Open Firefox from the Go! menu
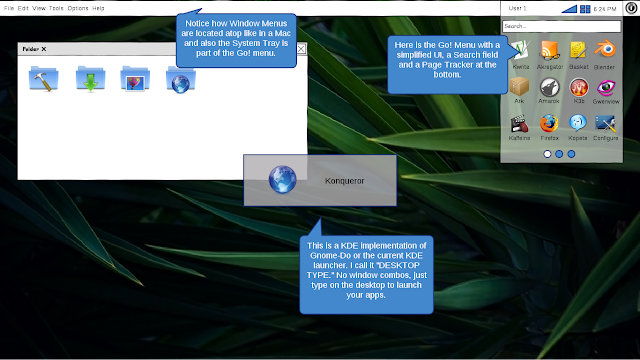This screenshot has height=360, width=640. click(549, 123)
